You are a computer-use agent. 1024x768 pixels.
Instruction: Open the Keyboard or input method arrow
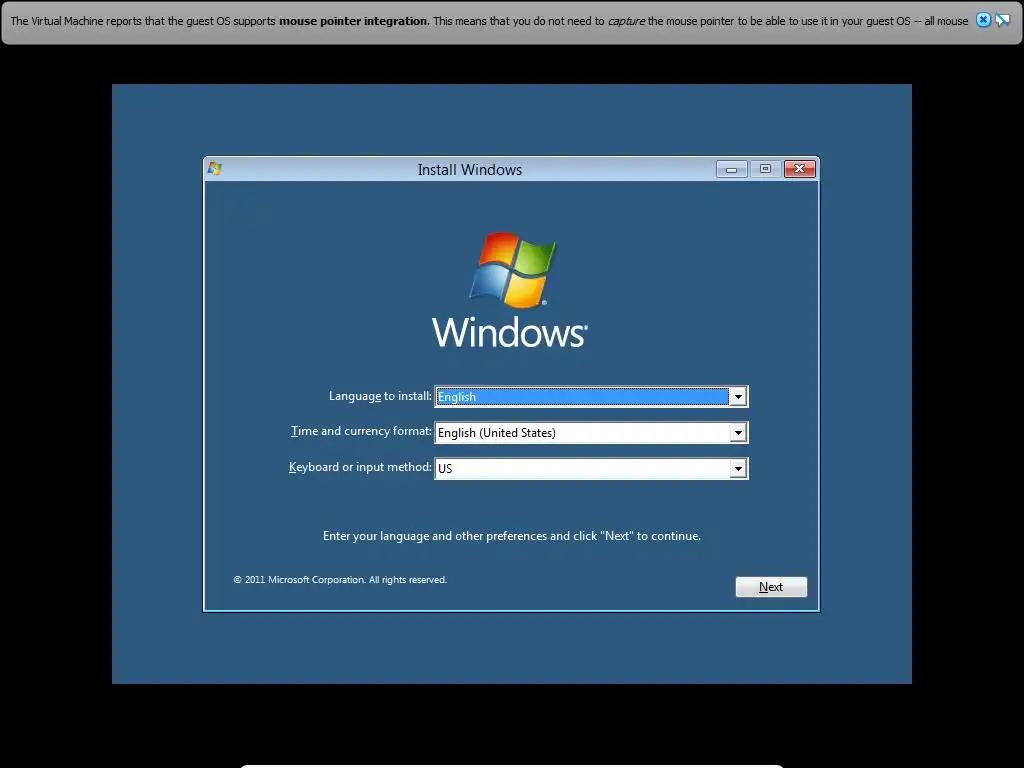738,468
